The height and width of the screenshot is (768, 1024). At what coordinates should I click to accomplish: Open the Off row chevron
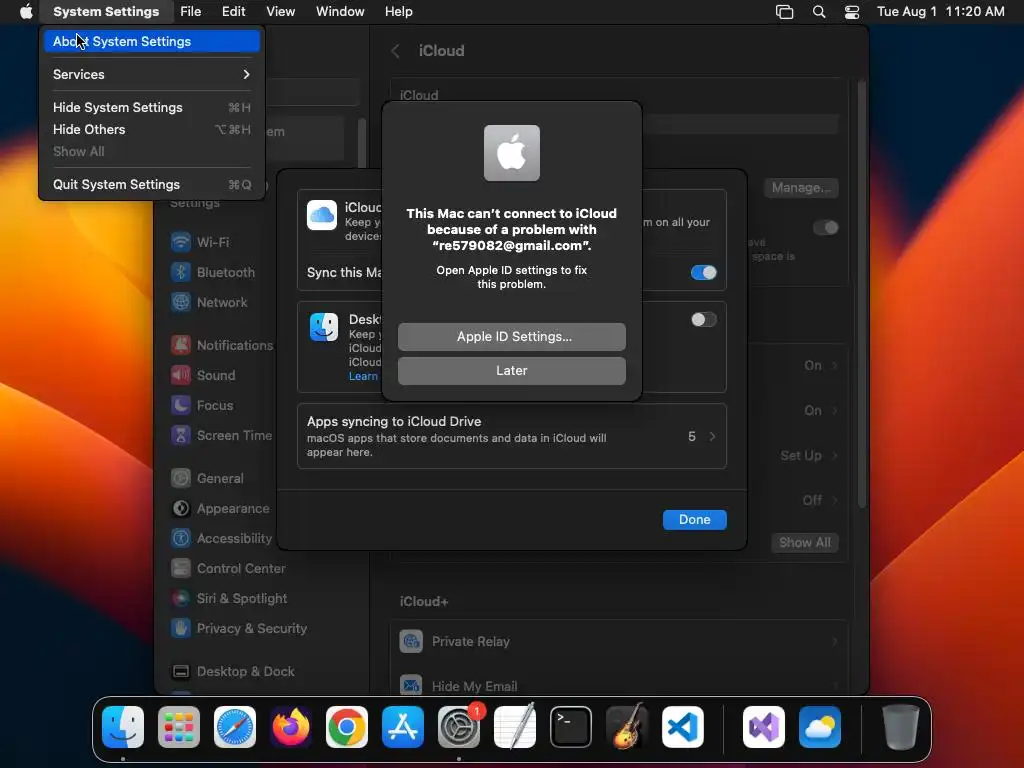coord(835,501)
